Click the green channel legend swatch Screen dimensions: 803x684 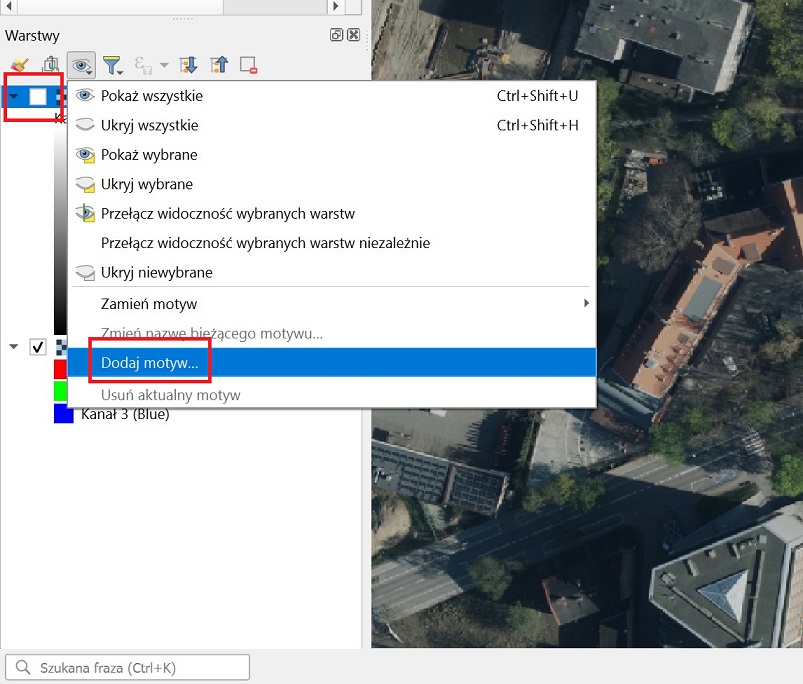click(x=60, y=391)
